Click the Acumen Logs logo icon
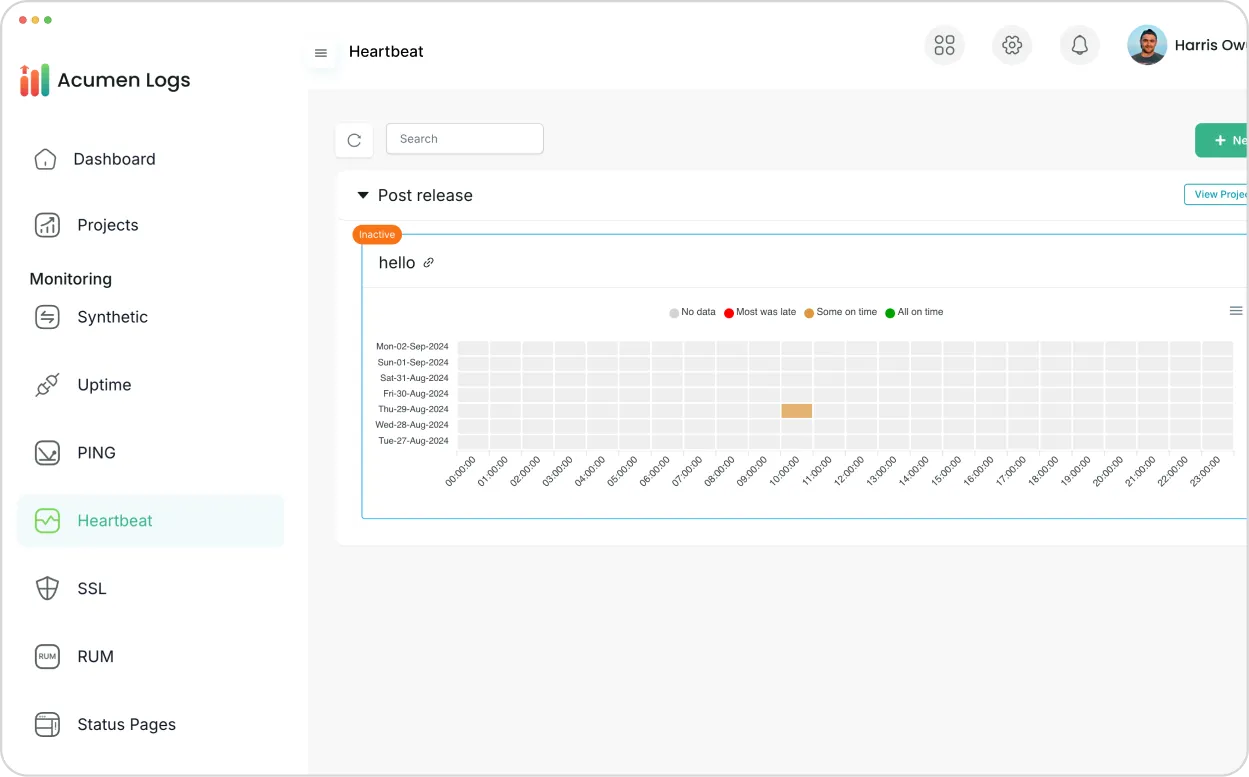 [34, 80]
